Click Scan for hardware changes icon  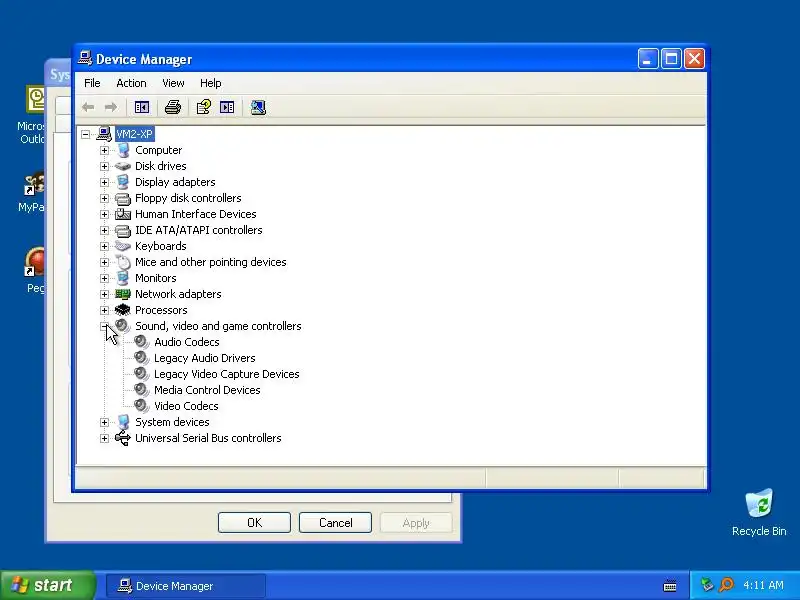[x=258, y=107]
